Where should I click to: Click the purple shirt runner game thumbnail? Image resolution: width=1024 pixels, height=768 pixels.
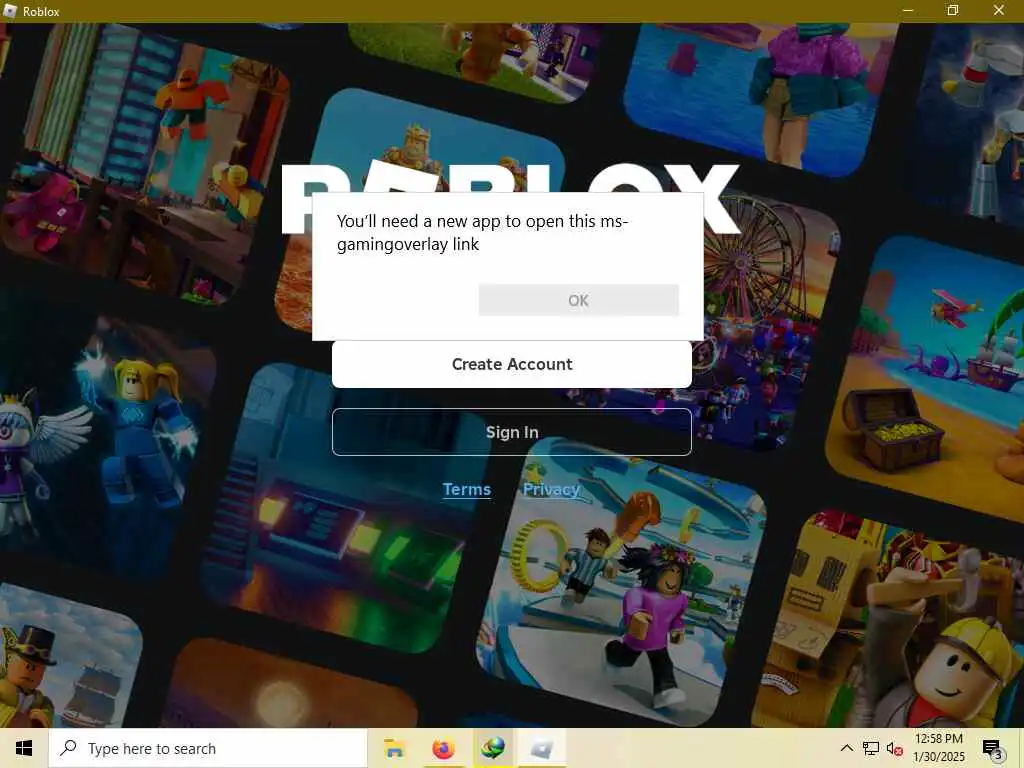(x=620, y=581)
